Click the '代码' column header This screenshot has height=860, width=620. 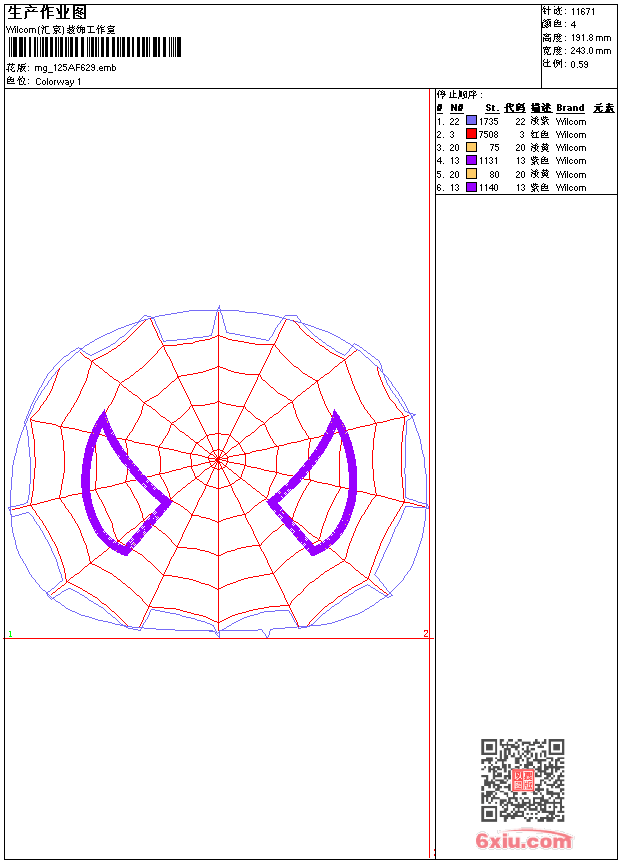click(515, 108)
